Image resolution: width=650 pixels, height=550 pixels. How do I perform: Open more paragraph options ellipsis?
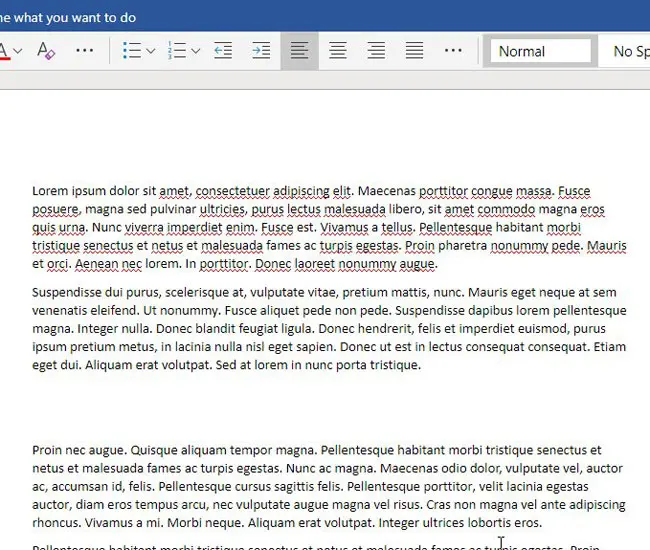(453, 51)
